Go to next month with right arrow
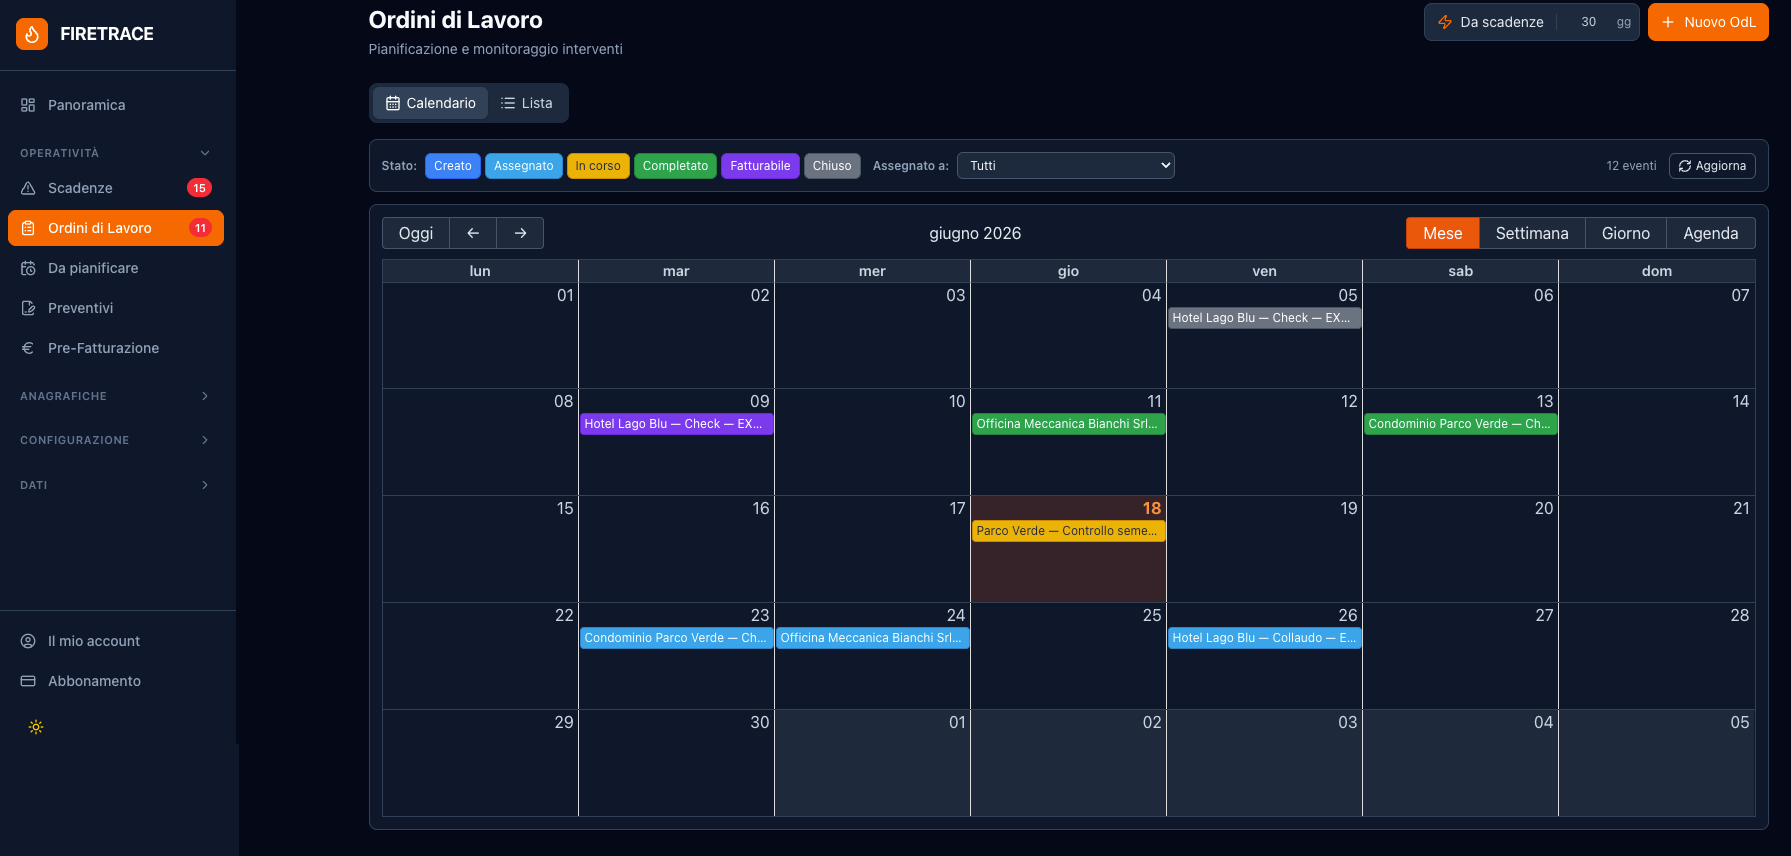1791x856 pixels. click(x=520, y=233)
